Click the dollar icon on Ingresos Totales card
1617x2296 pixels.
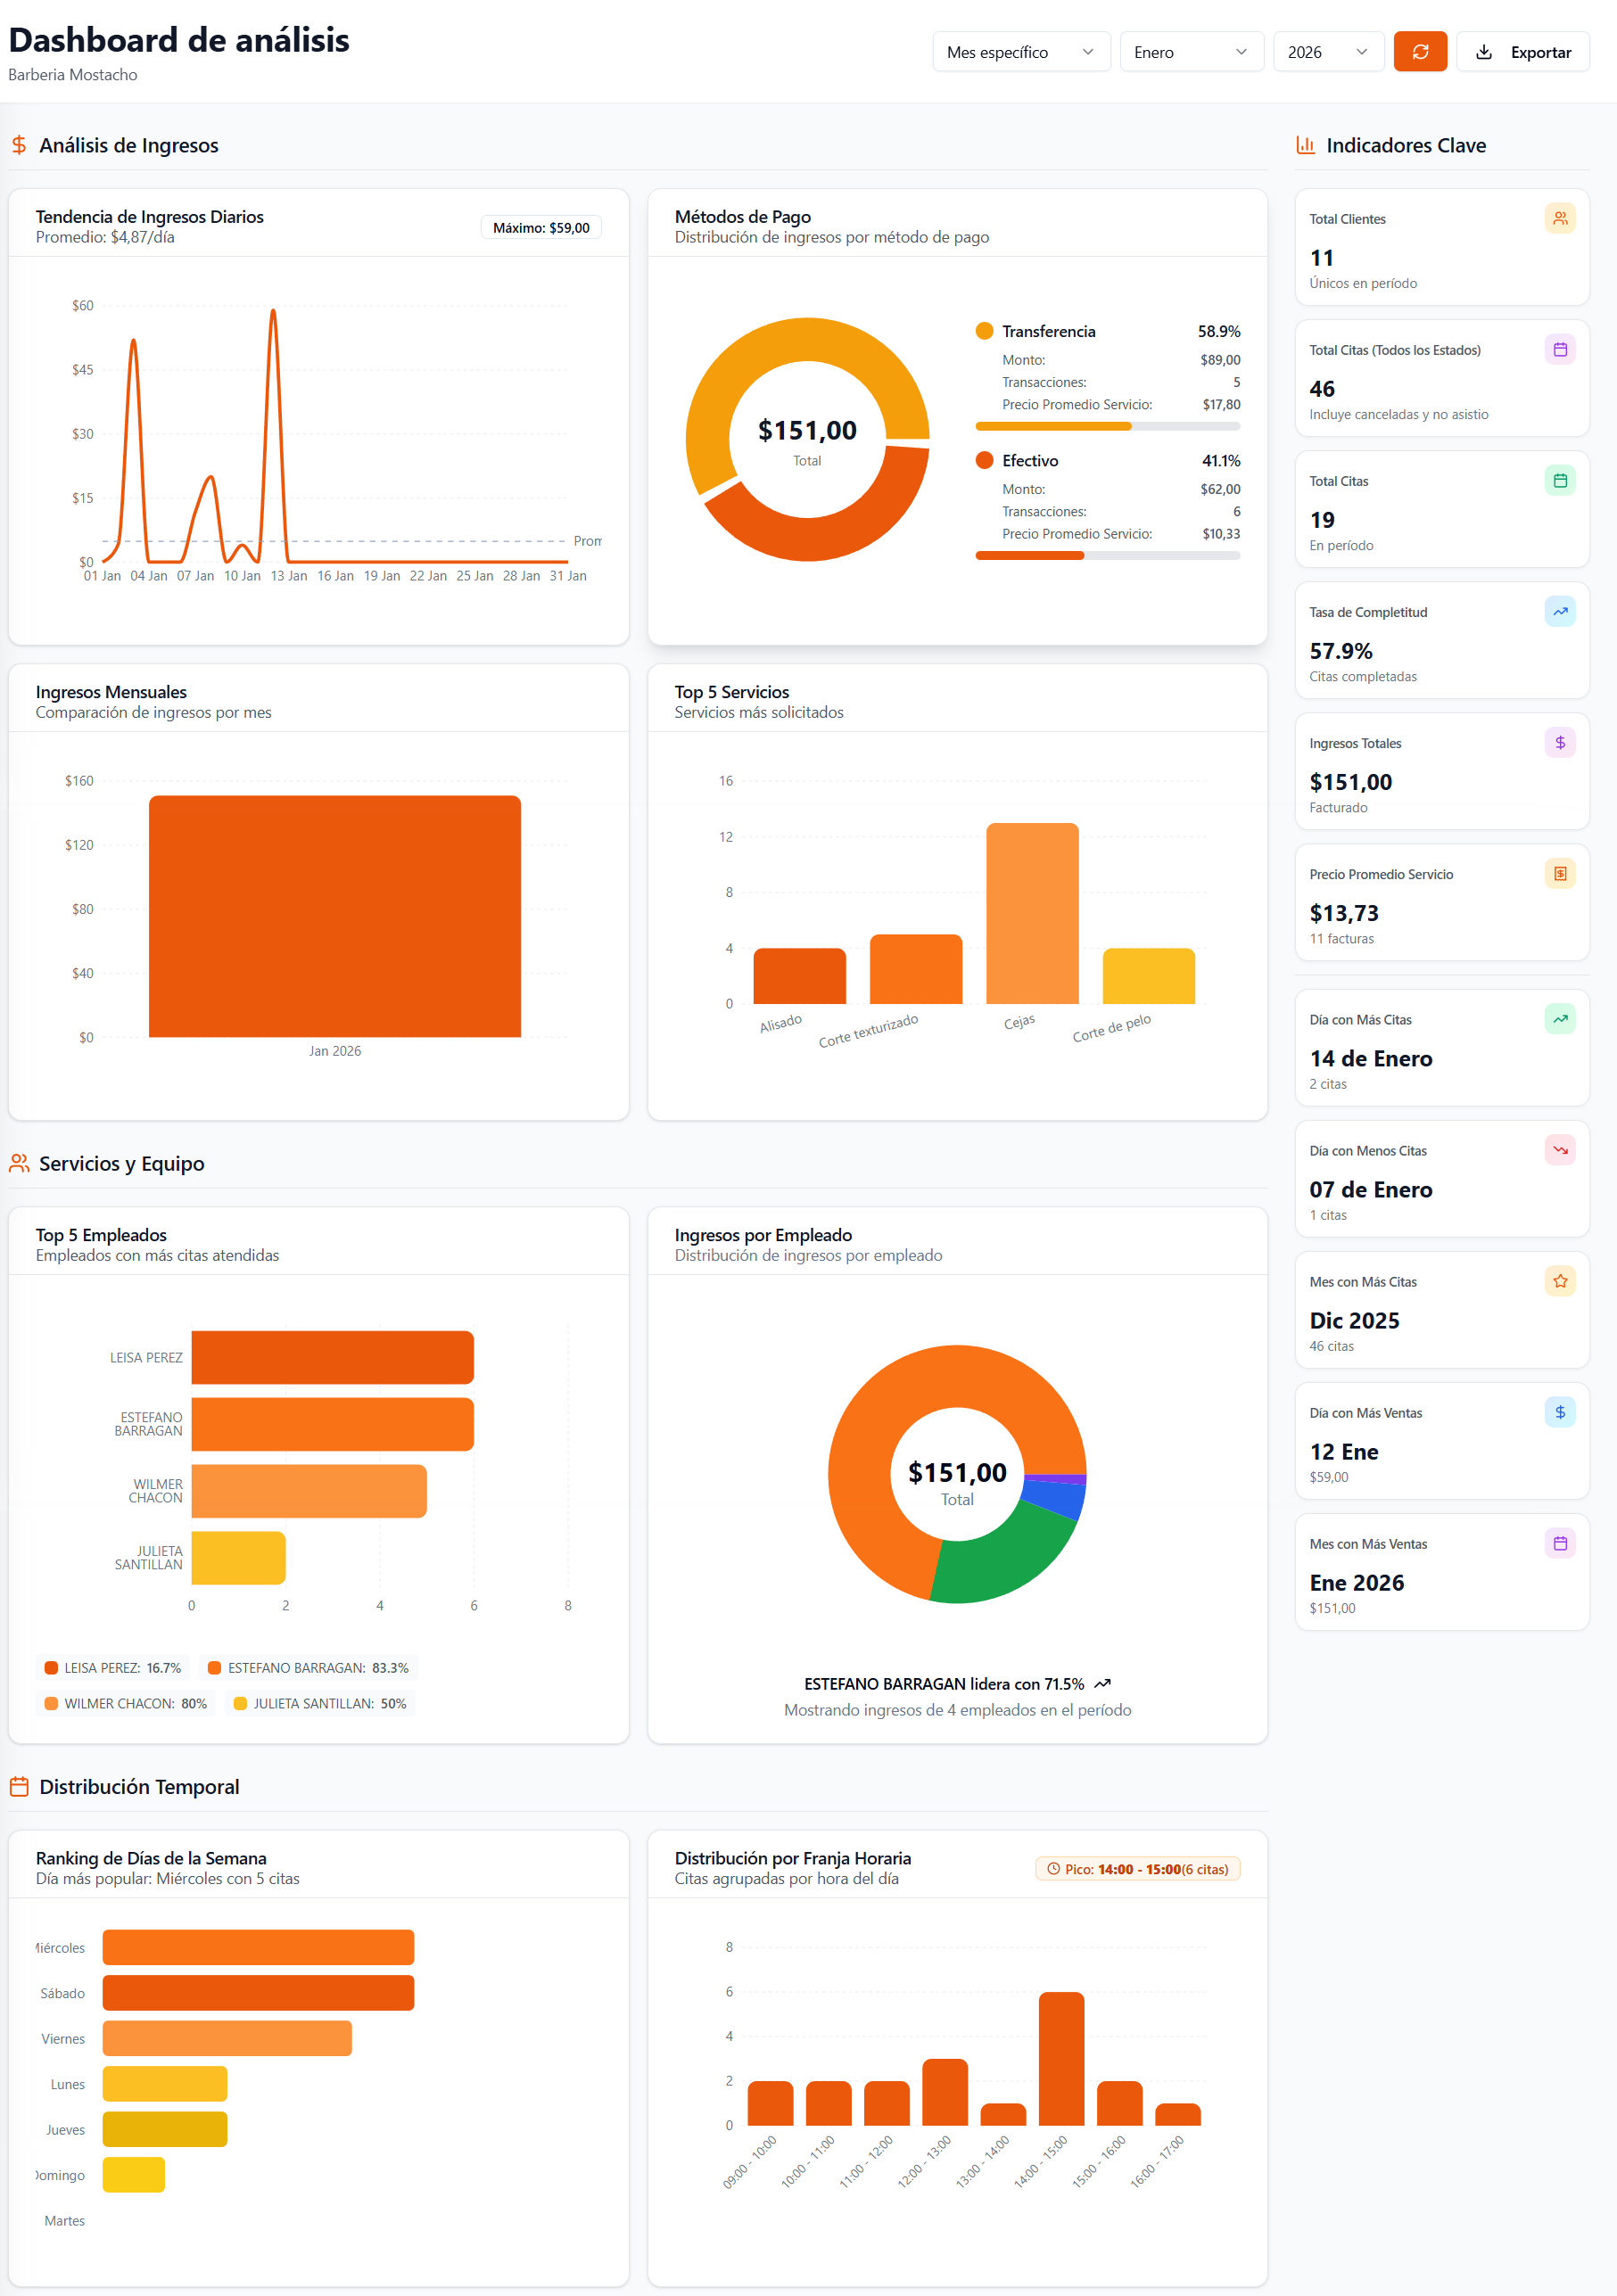1559,742
